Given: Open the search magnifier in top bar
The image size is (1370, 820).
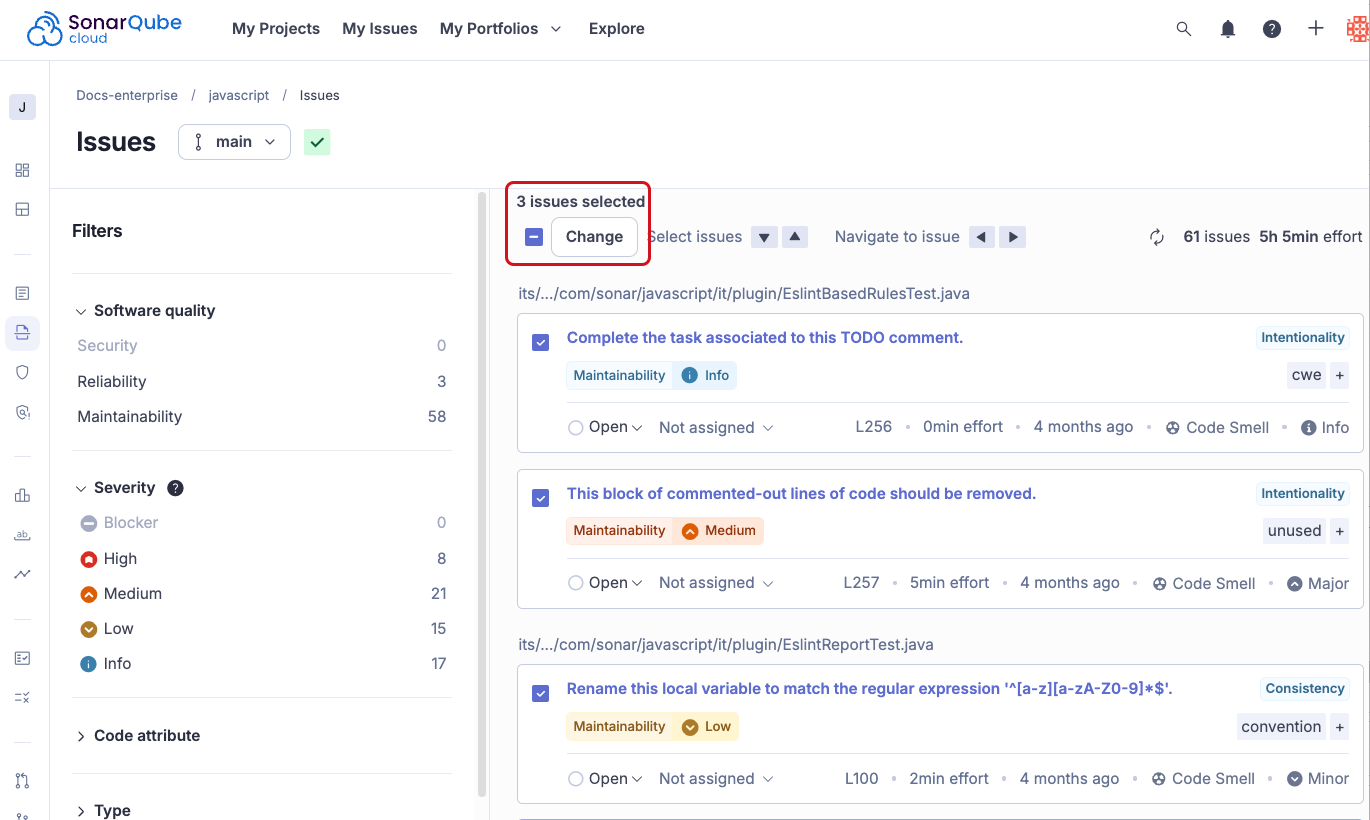Looking at the screenshot, I should 1184,29.
